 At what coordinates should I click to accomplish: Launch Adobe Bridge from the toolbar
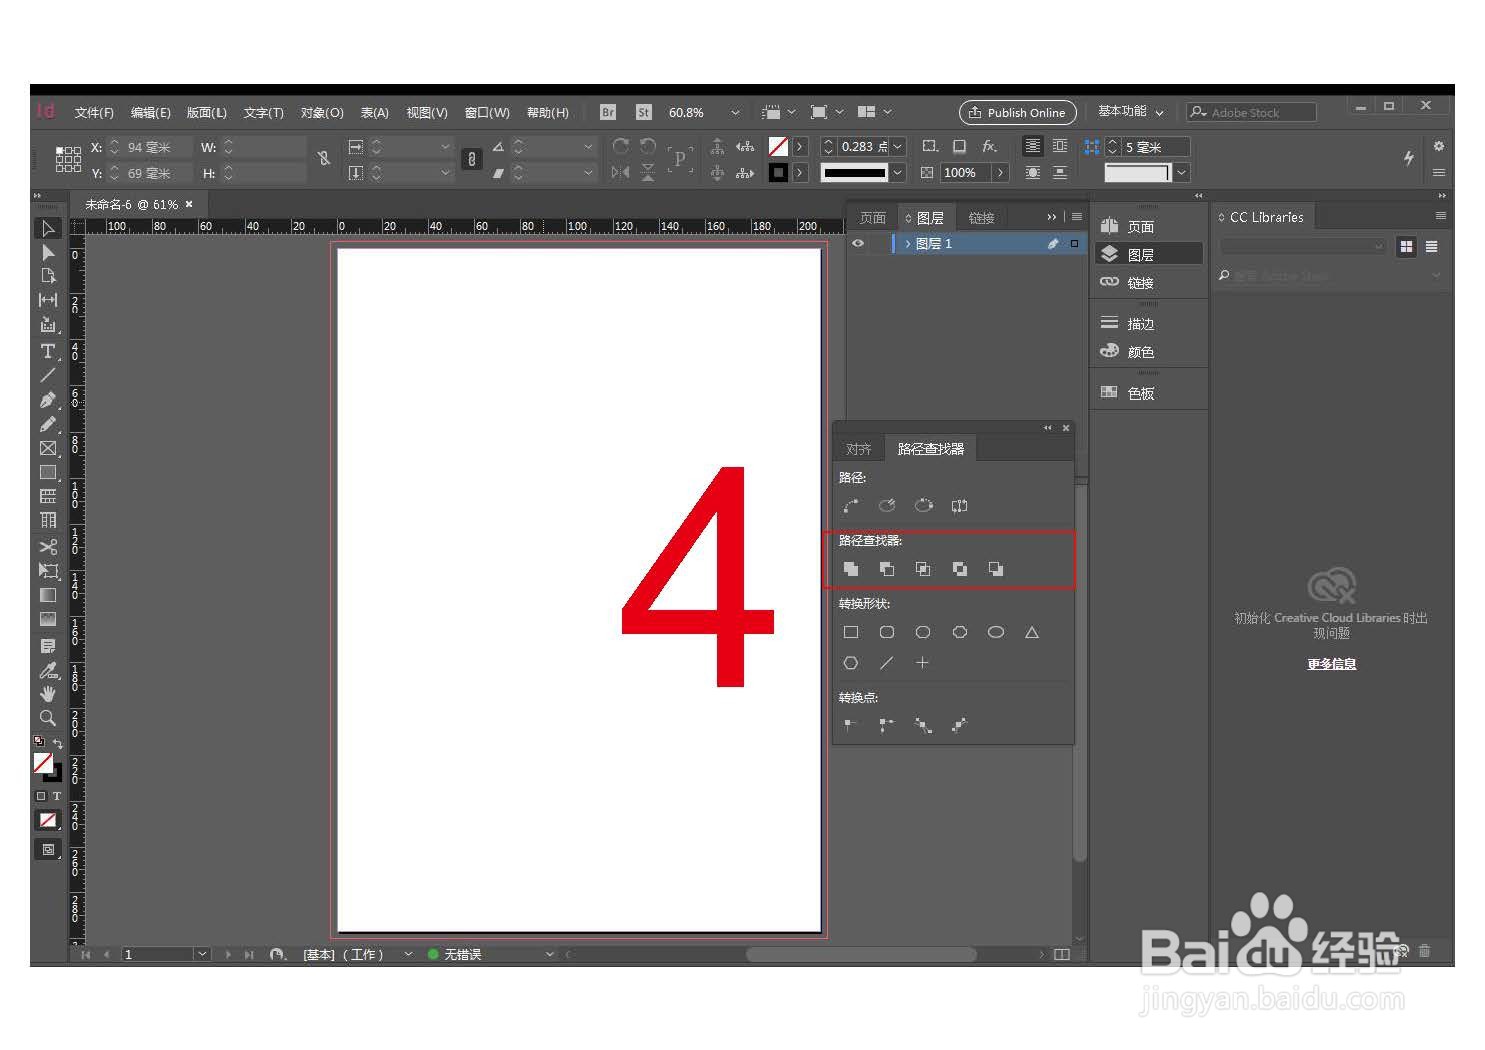click(607, 112)
